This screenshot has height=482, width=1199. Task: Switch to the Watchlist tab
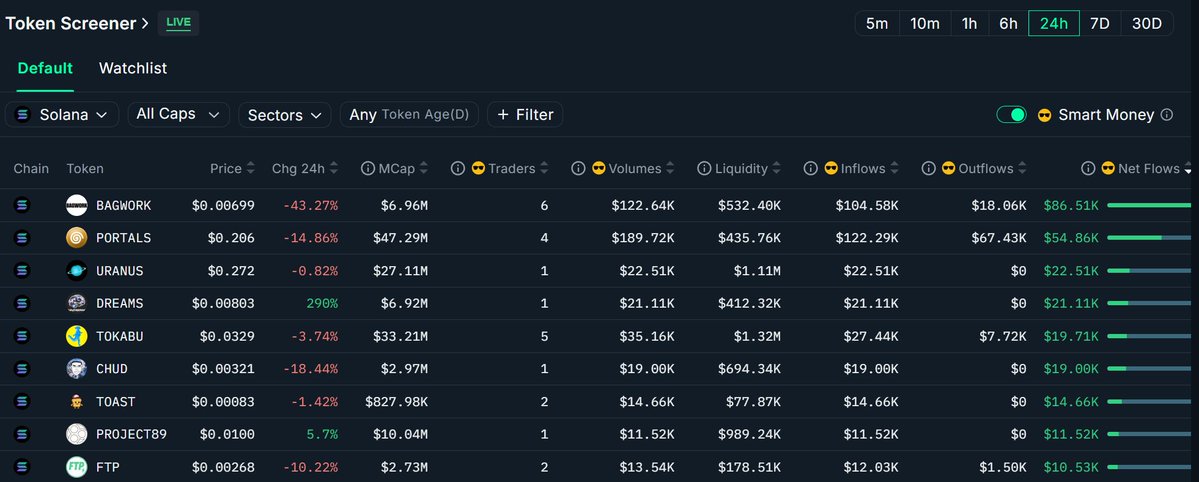pyautogui.click(x=133, y=68)
